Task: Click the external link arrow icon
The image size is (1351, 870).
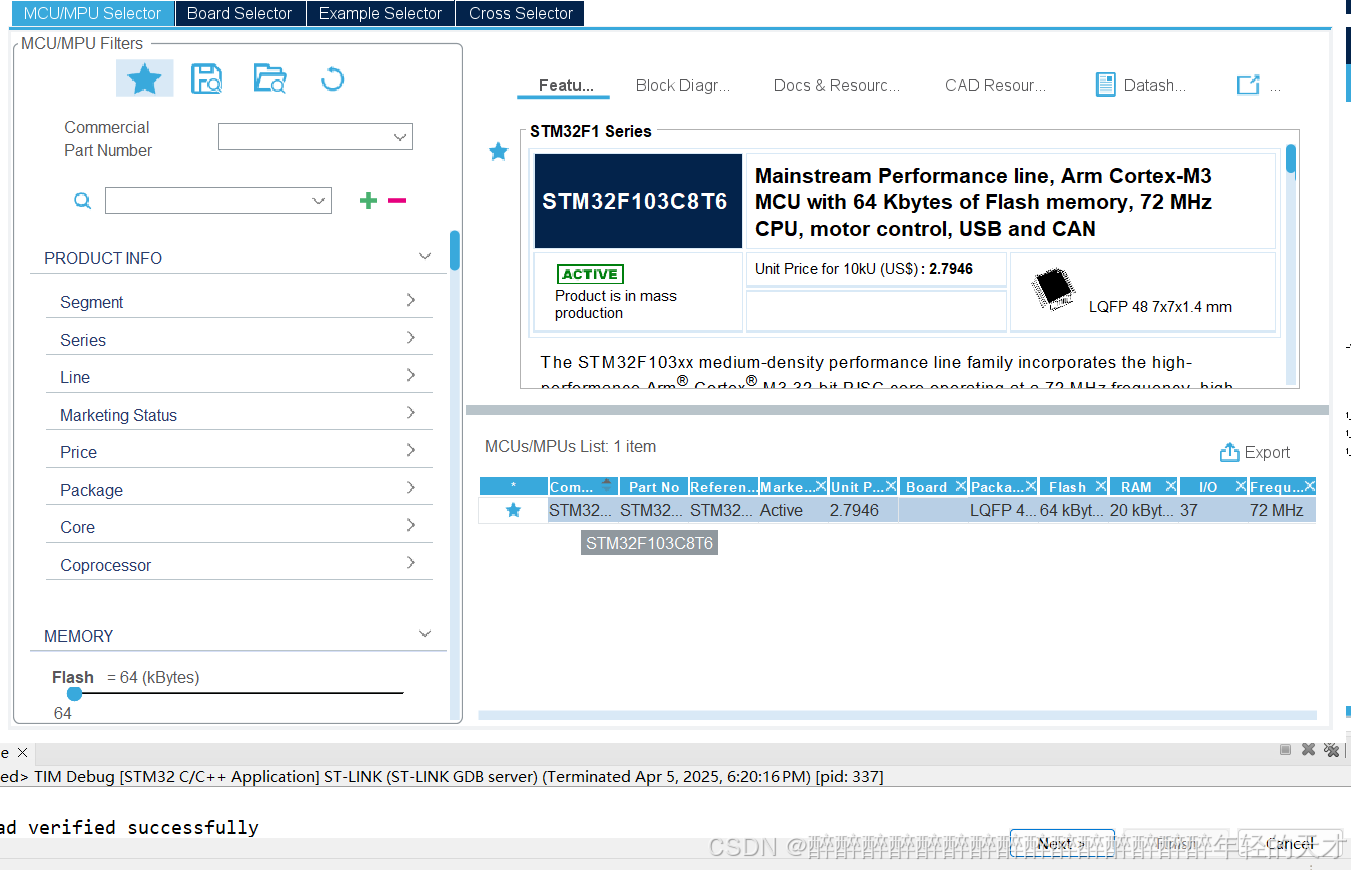Action: (x=1248, y=85)
